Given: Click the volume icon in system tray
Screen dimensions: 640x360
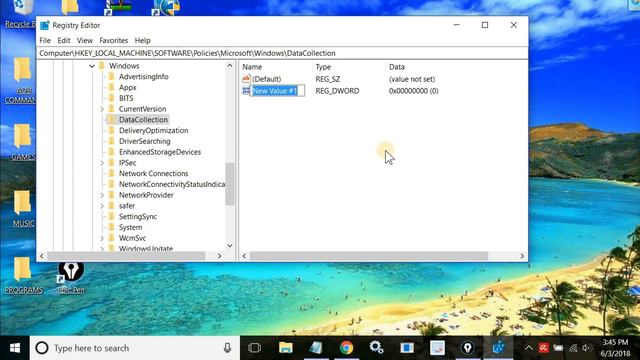Looking at the screenshot, I should [x=587, y=348].
